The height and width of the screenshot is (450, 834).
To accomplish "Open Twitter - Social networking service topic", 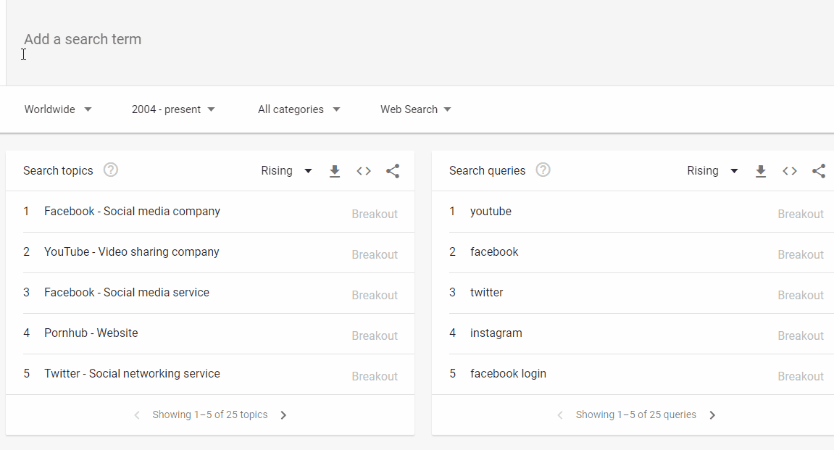I will pos(132,374).
